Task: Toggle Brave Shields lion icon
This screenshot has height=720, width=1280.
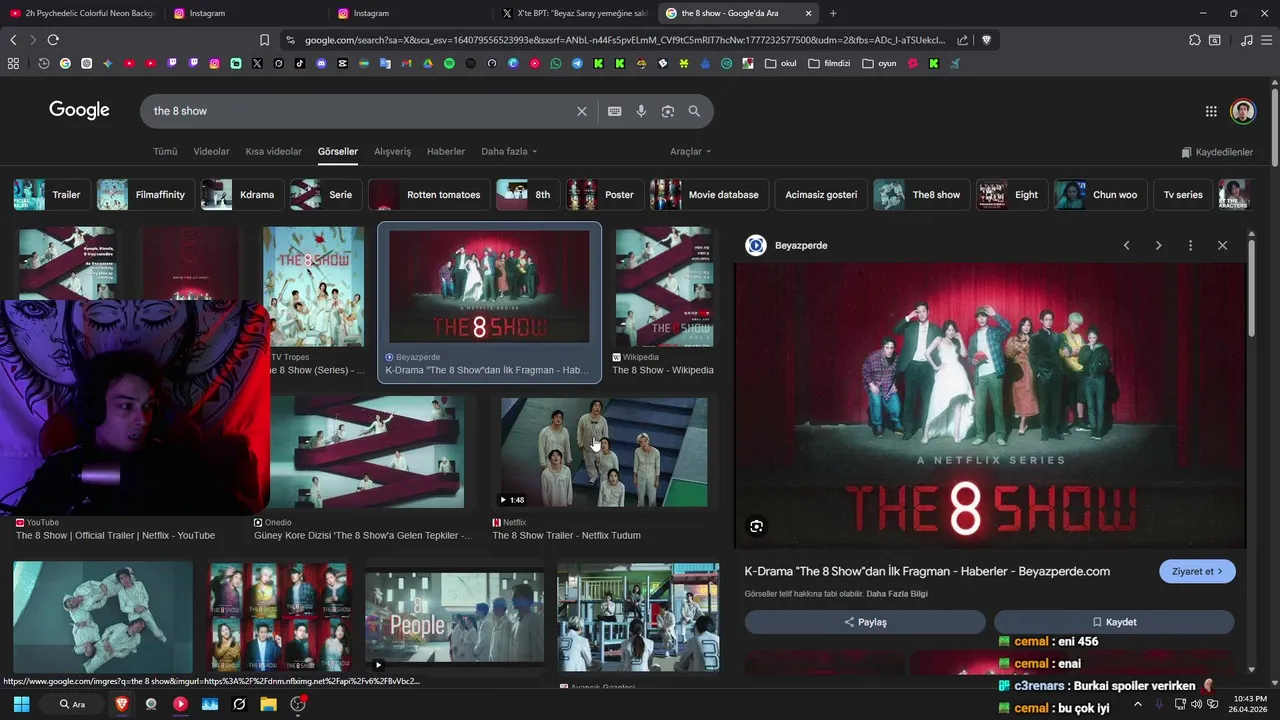Action: click(x=986, y=40)
